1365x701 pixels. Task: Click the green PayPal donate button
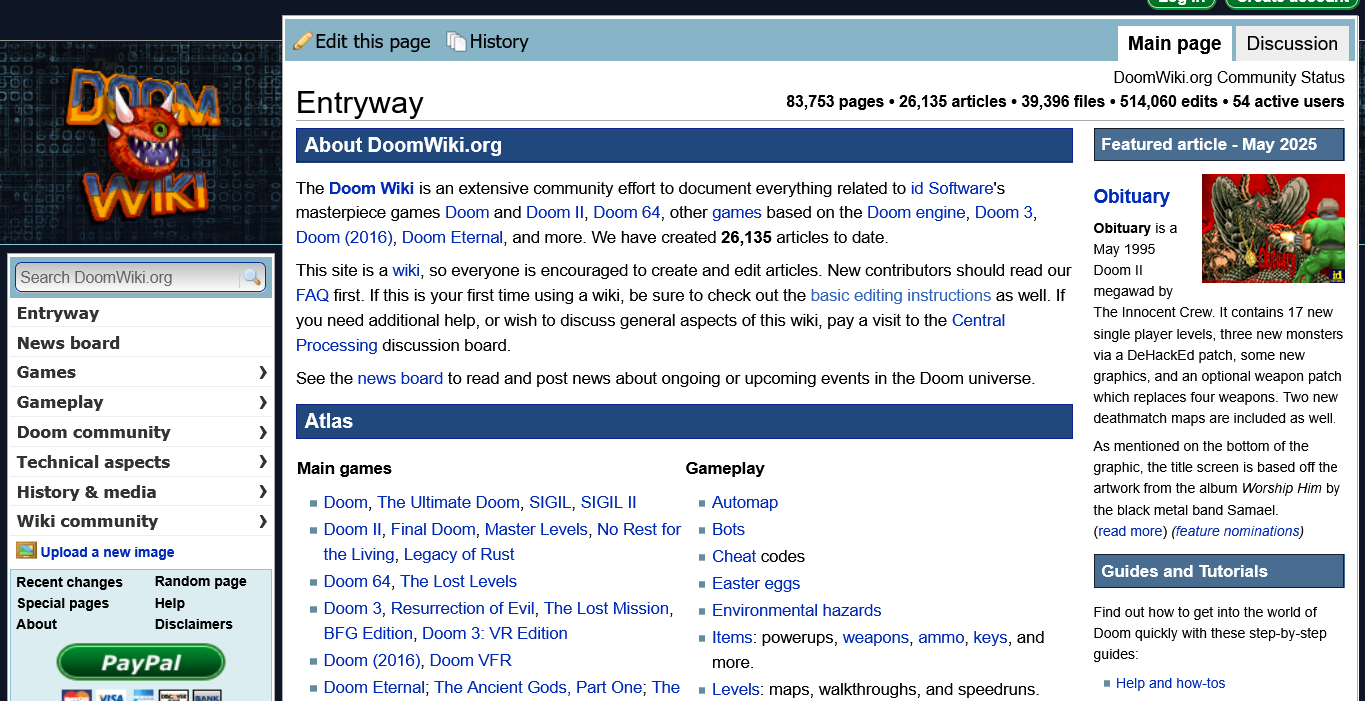(x=141, y=663)
